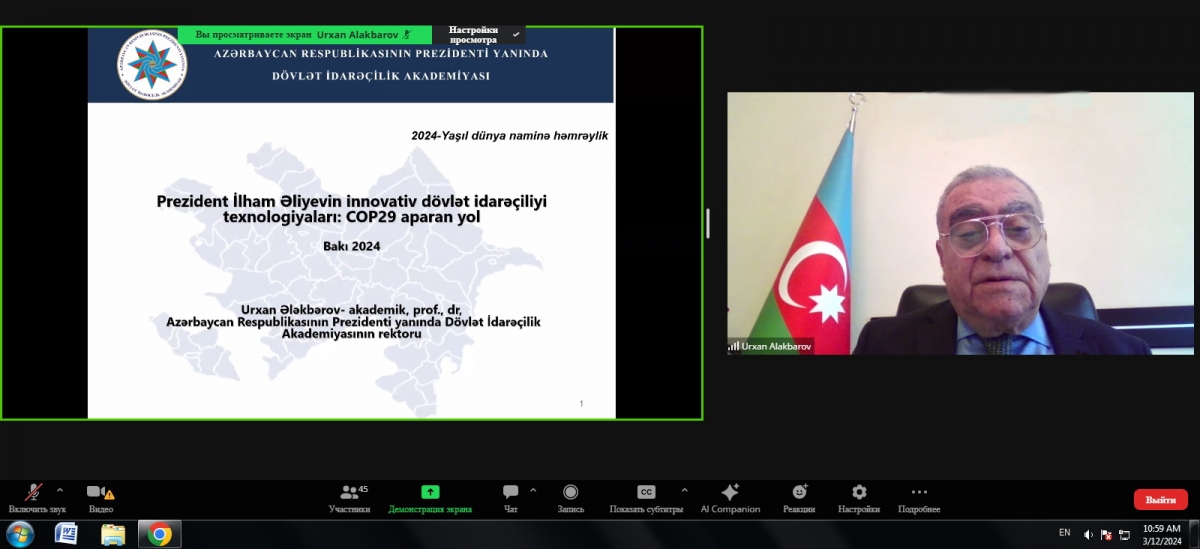Image resolution: width=1200 pixels, height=549 pixels.
Task: Open Настройки gear settings
Action: (x=859, y=498)
